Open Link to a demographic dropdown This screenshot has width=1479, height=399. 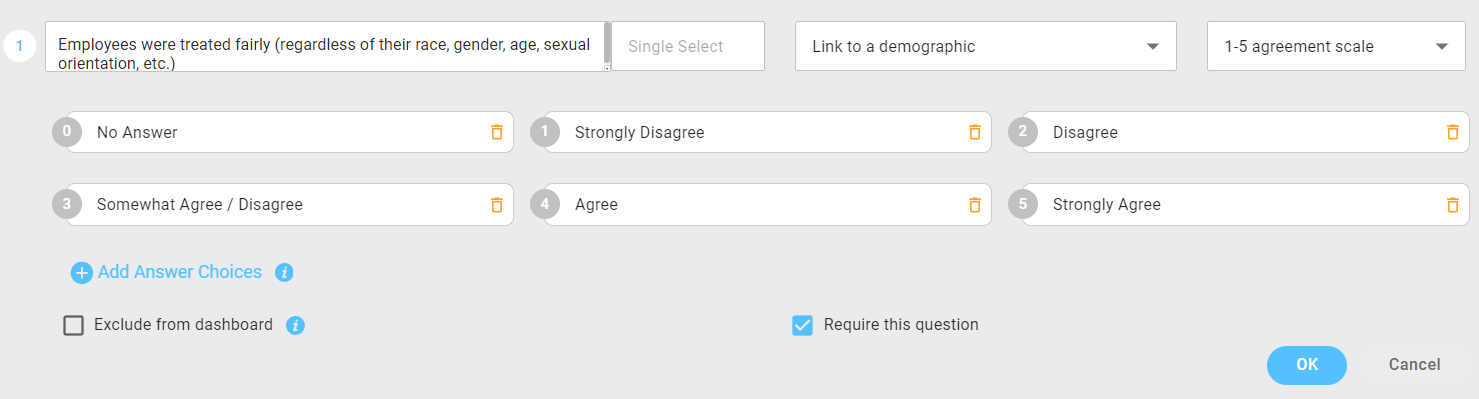coord(985,46)
